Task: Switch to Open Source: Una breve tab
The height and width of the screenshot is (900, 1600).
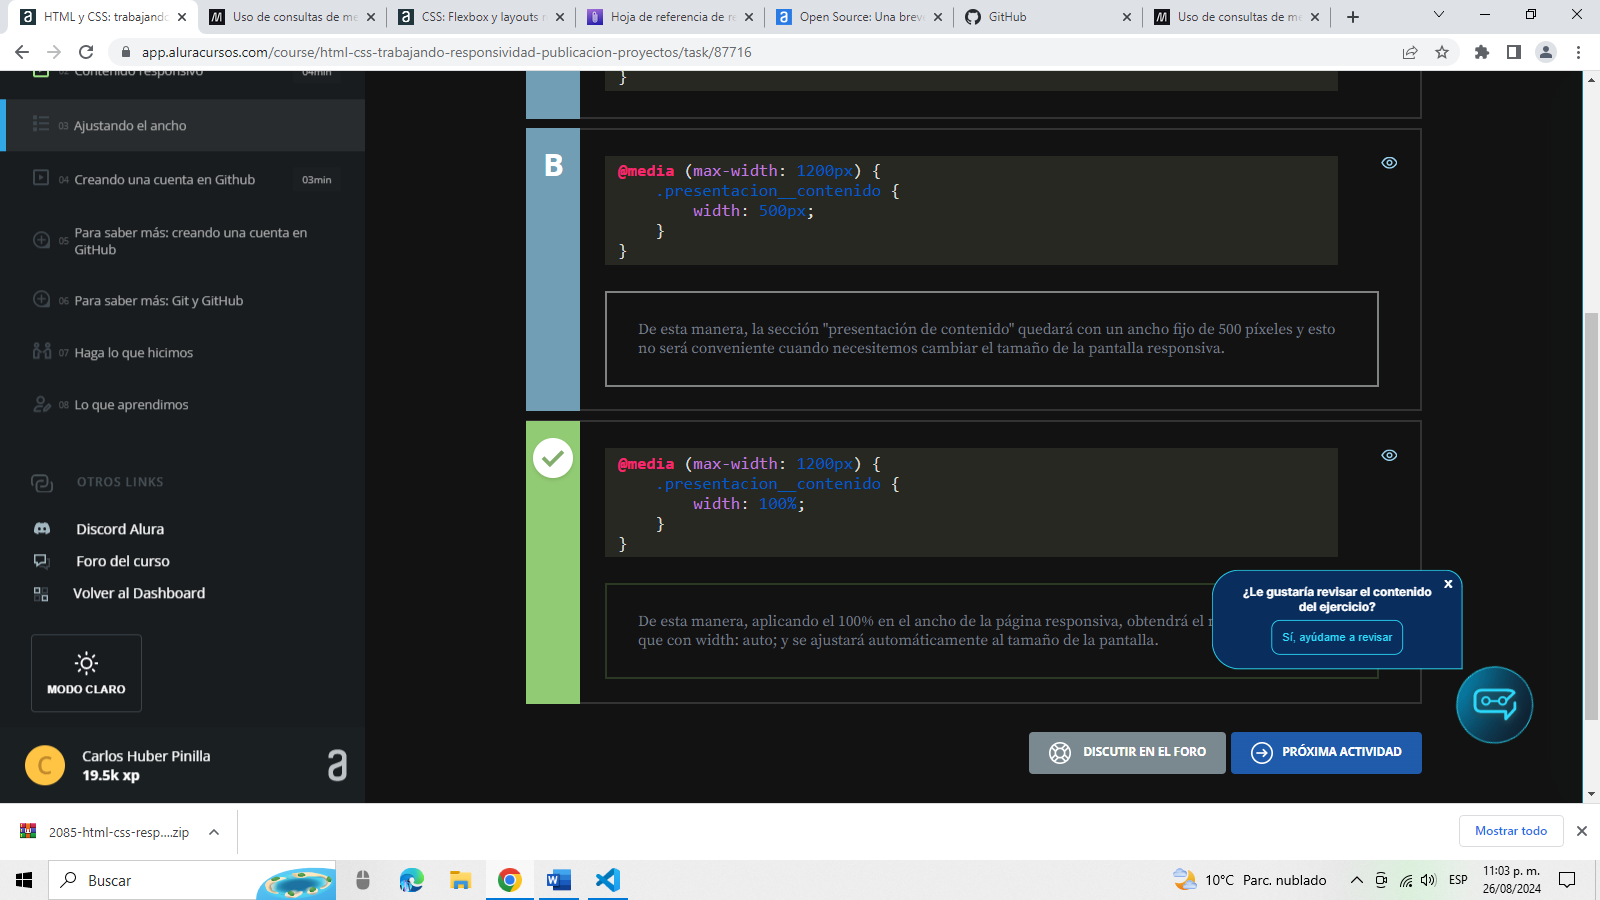Action: click(858, 17)
